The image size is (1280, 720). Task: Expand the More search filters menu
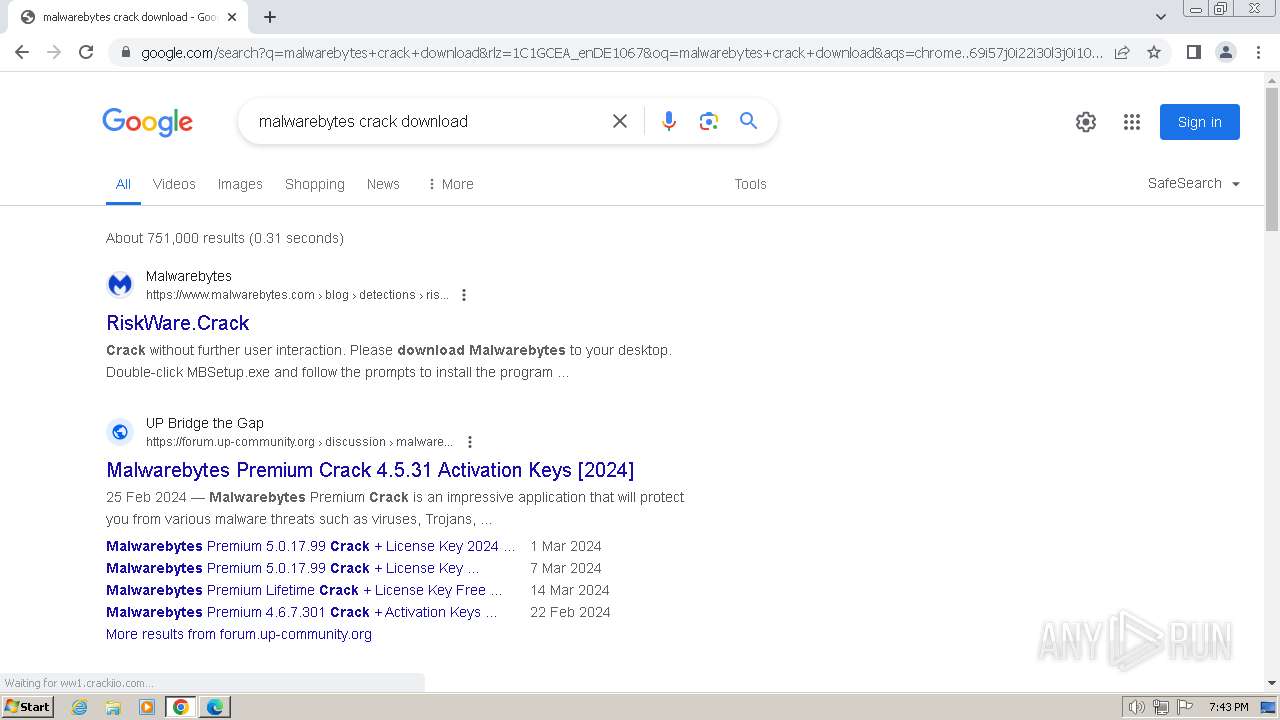[450, 184]
